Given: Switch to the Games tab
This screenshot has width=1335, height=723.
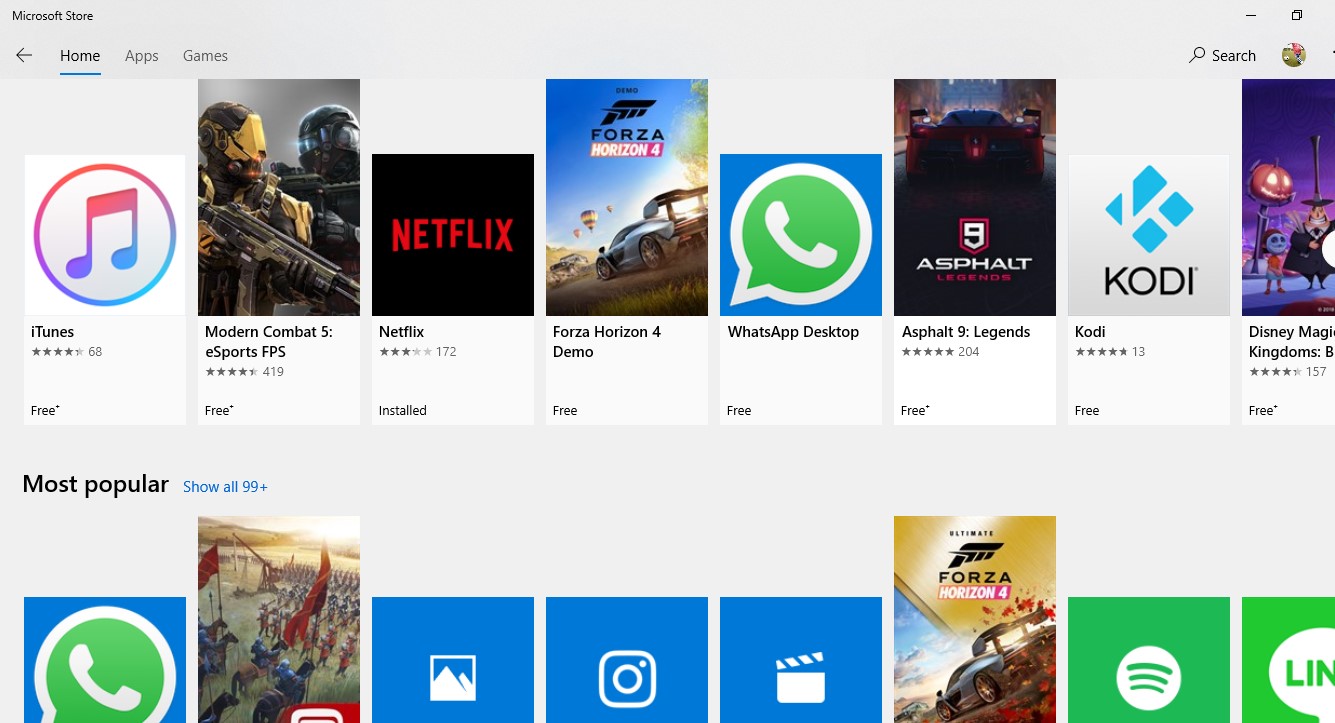Looking at the screenshot, I should tap(205, 56).
